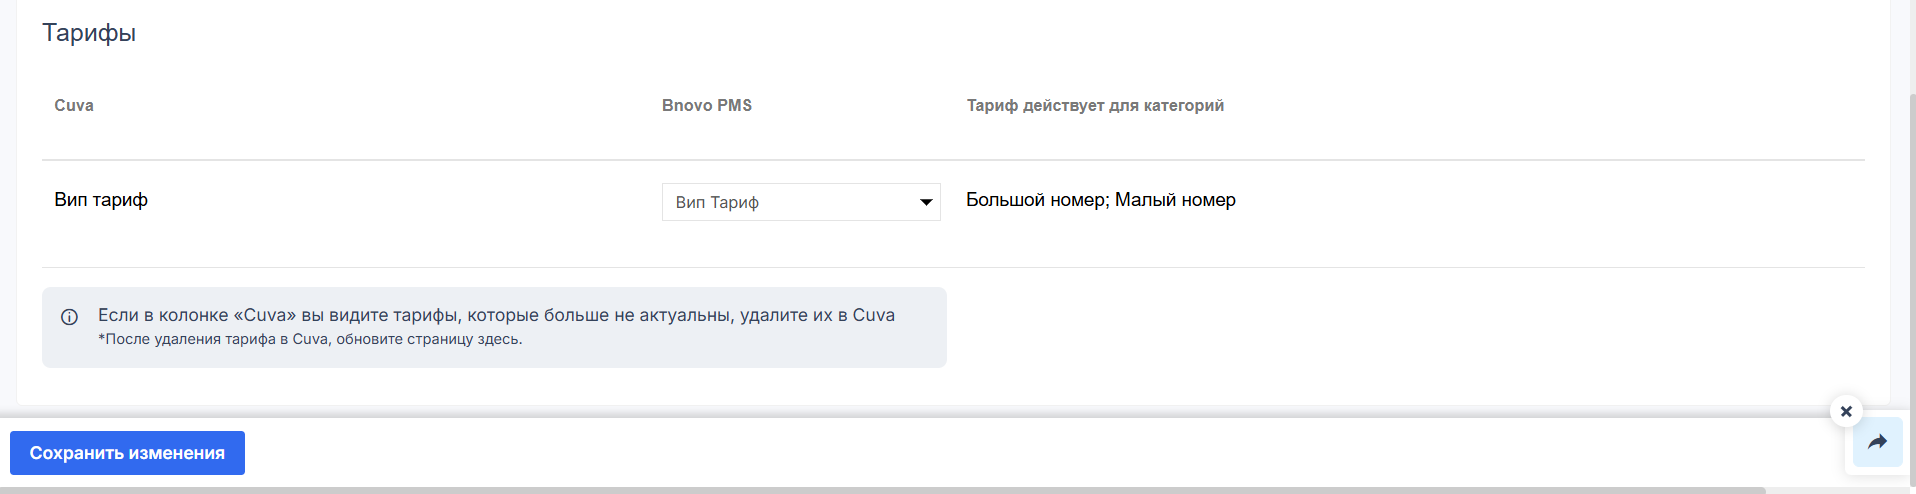The image size is (1916, 494).
Task: Open the Вип Тариф dropdown
Action: point(790,202)
